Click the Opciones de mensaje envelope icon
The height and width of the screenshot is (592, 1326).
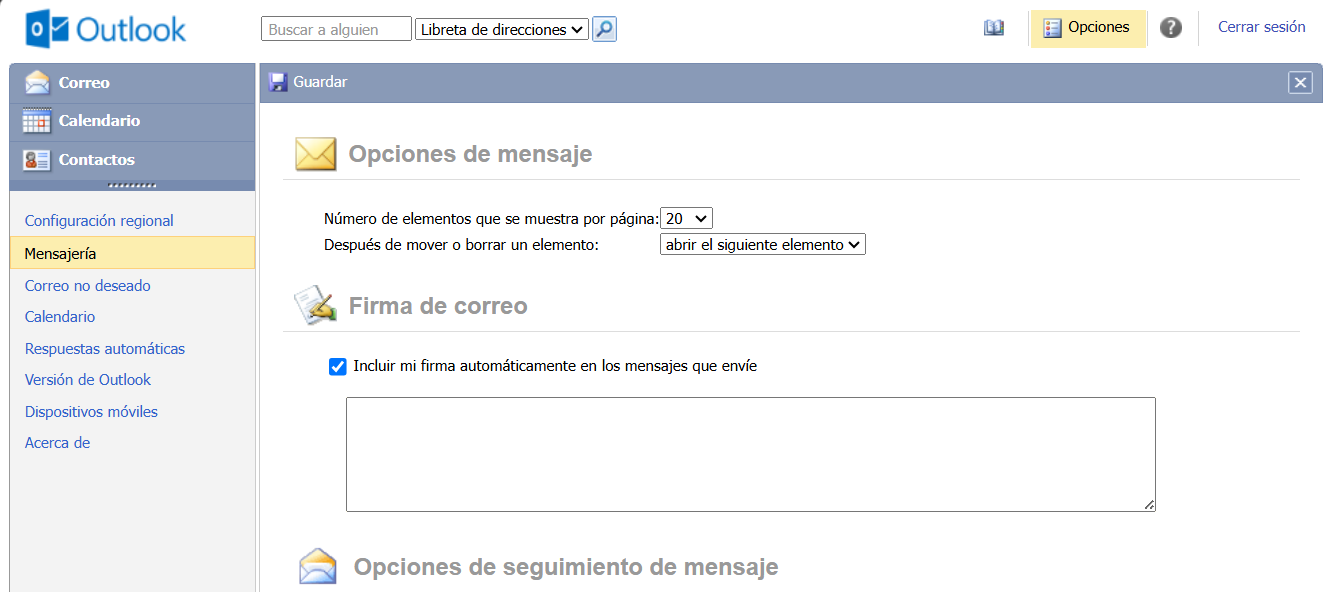315,154
